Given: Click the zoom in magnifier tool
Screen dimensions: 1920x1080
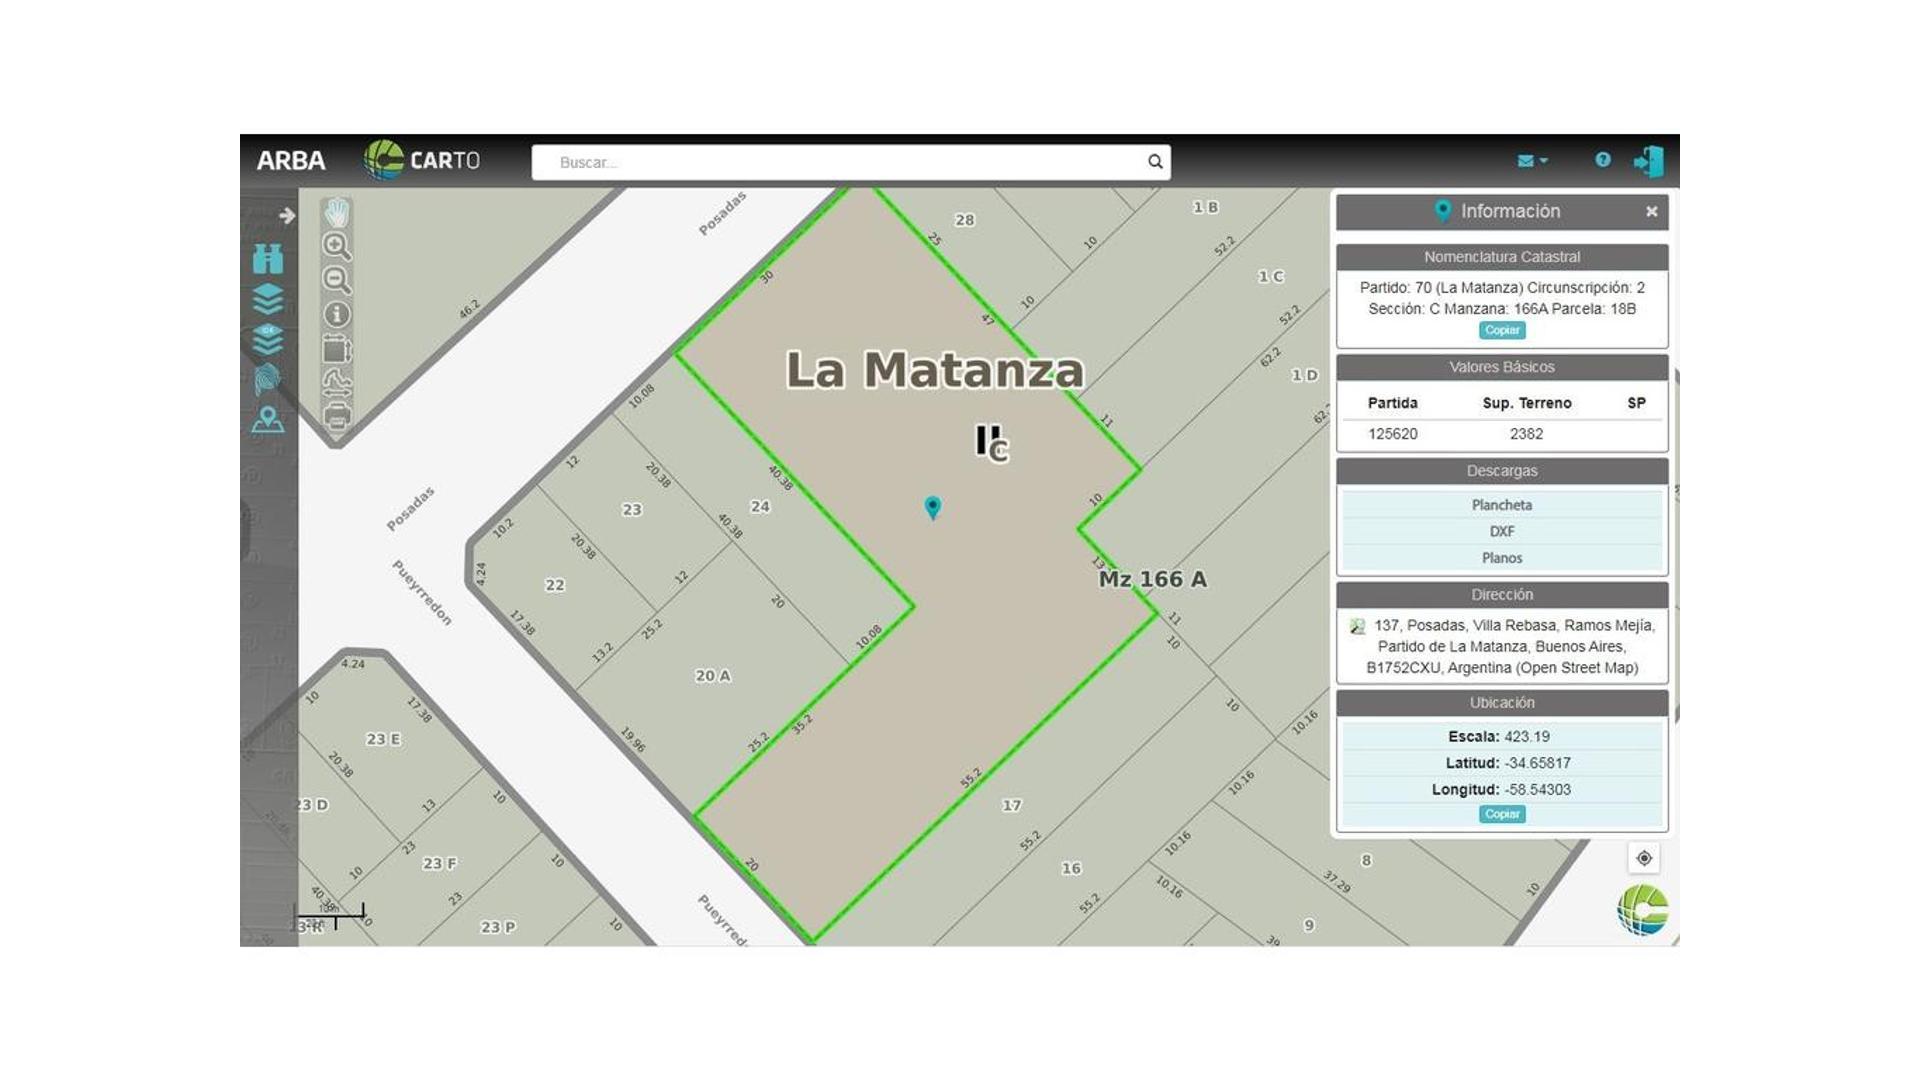Looking at the screenshot, I should pos(337,246).
